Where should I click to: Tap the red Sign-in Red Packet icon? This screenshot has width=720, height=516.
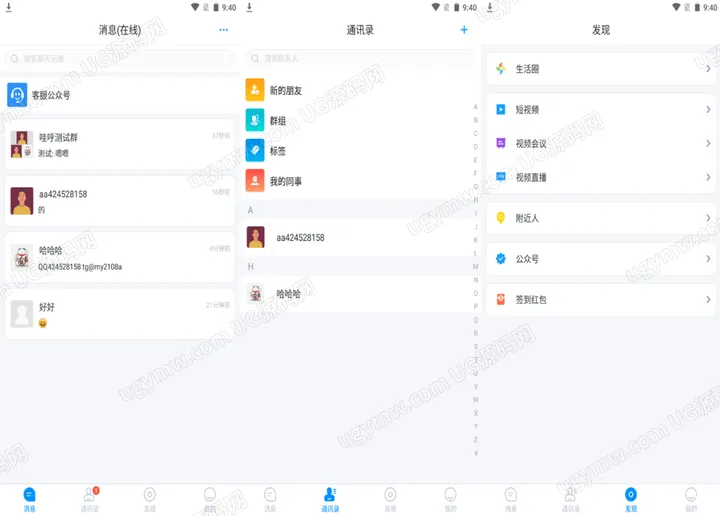tap(501, 299)
